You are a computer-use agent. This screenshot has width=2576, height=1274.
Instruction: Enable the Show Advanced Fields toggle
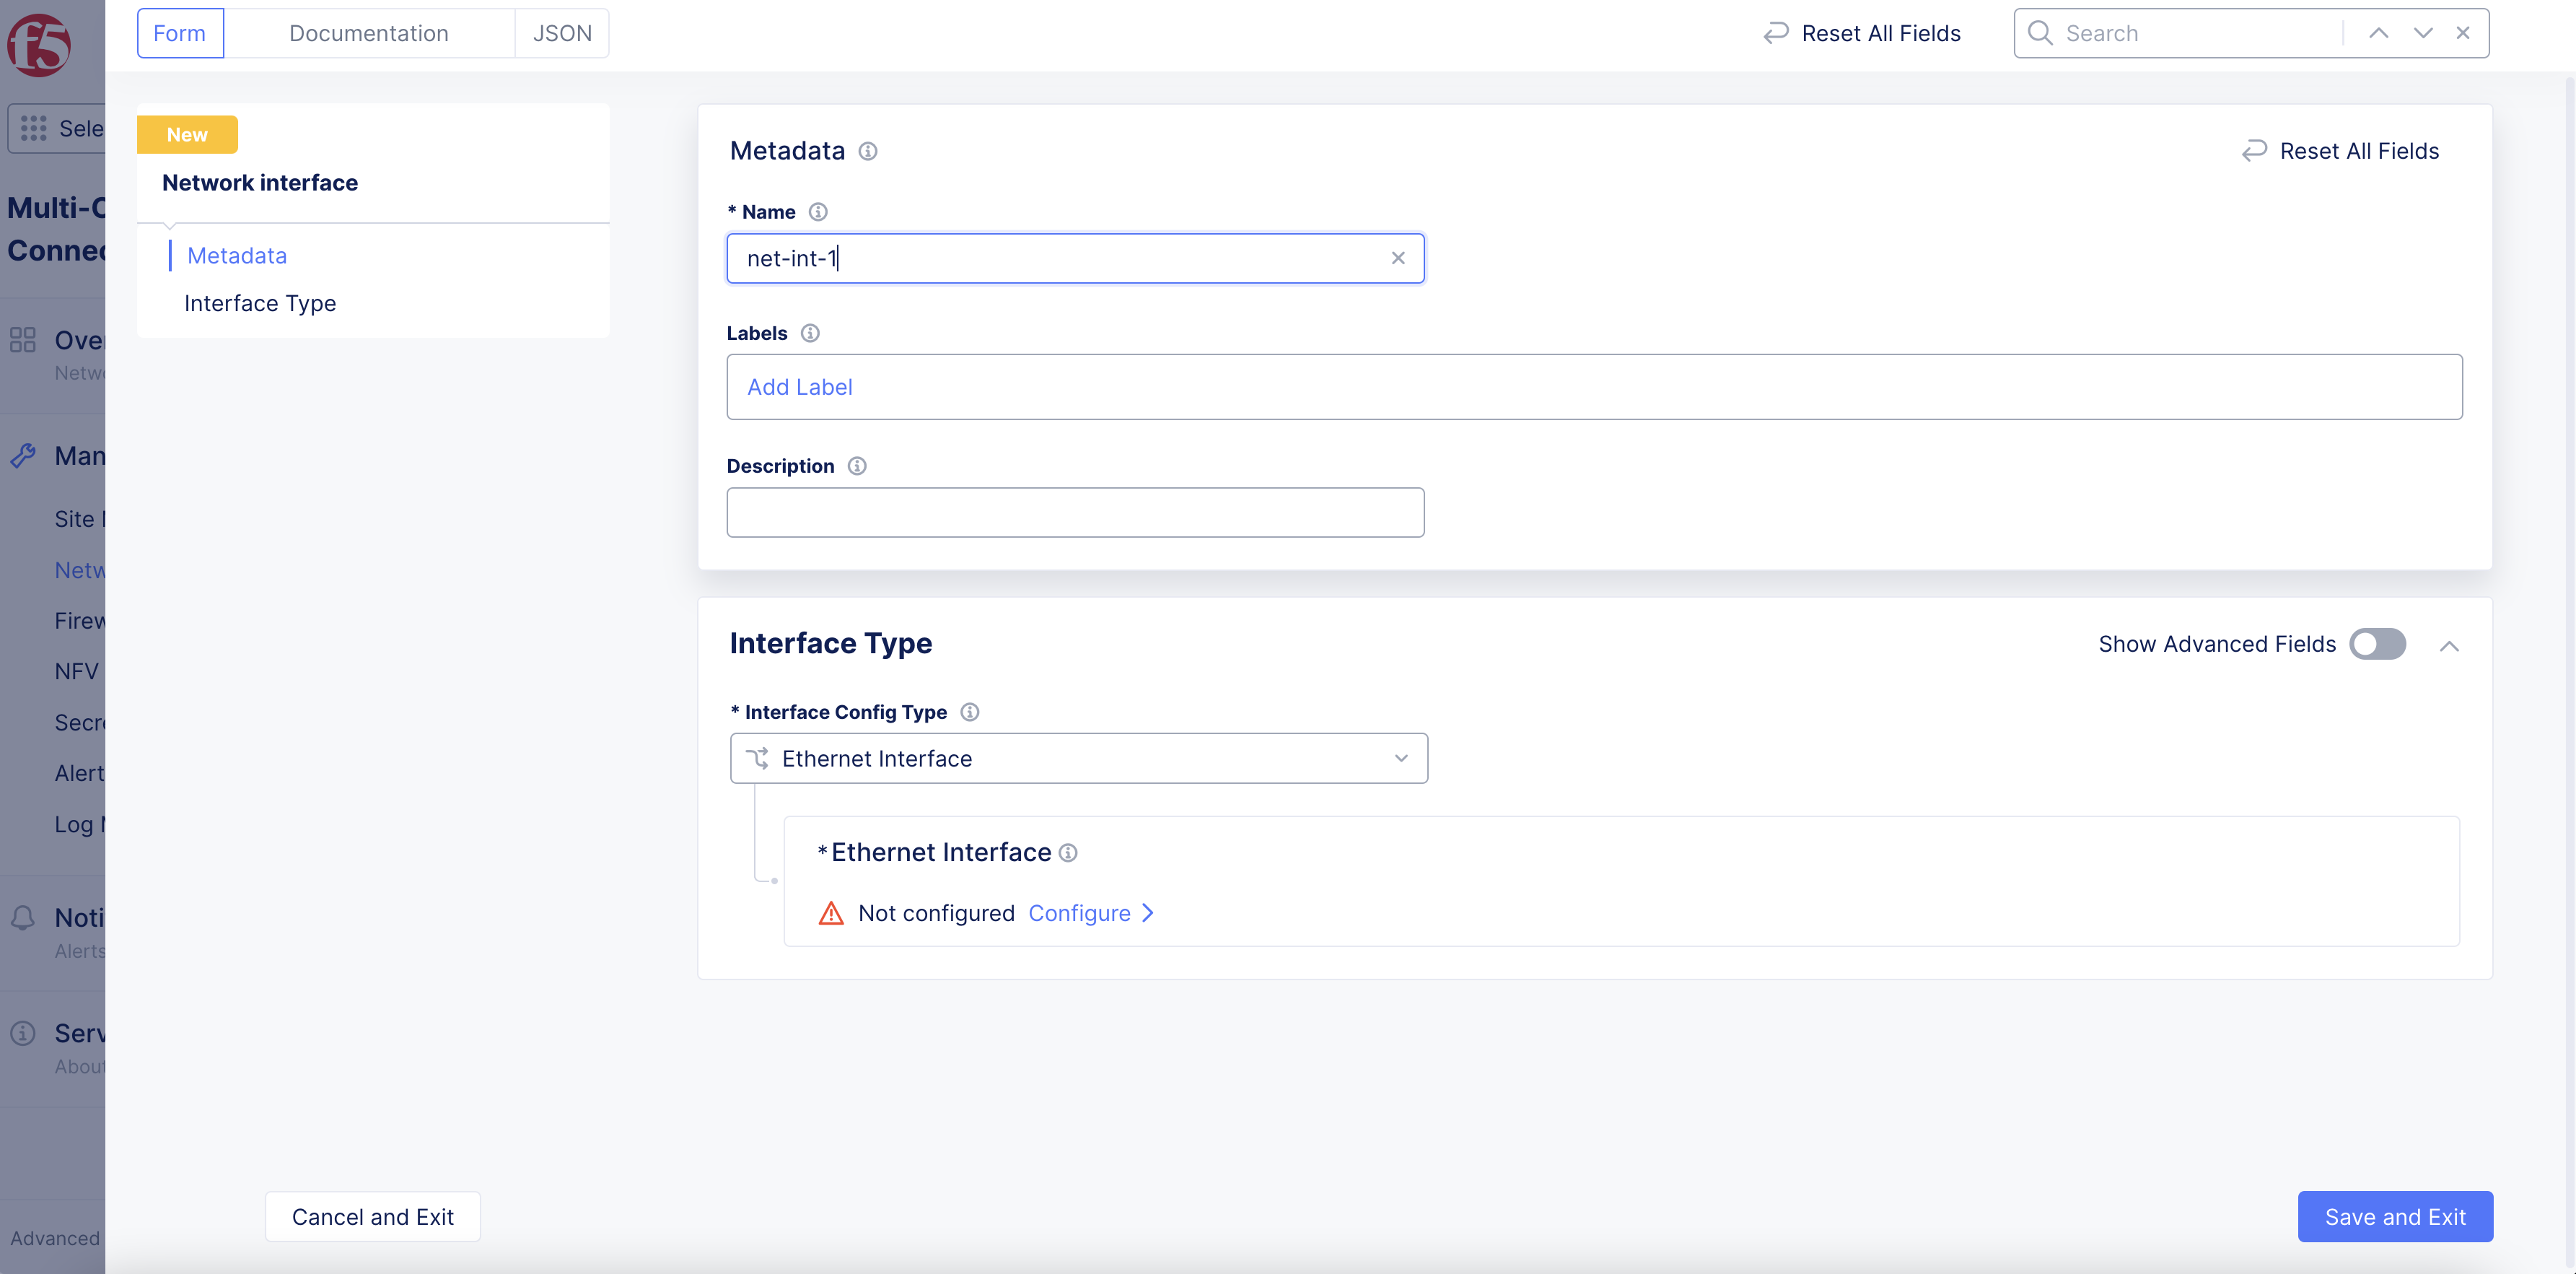click(2377, 644)
